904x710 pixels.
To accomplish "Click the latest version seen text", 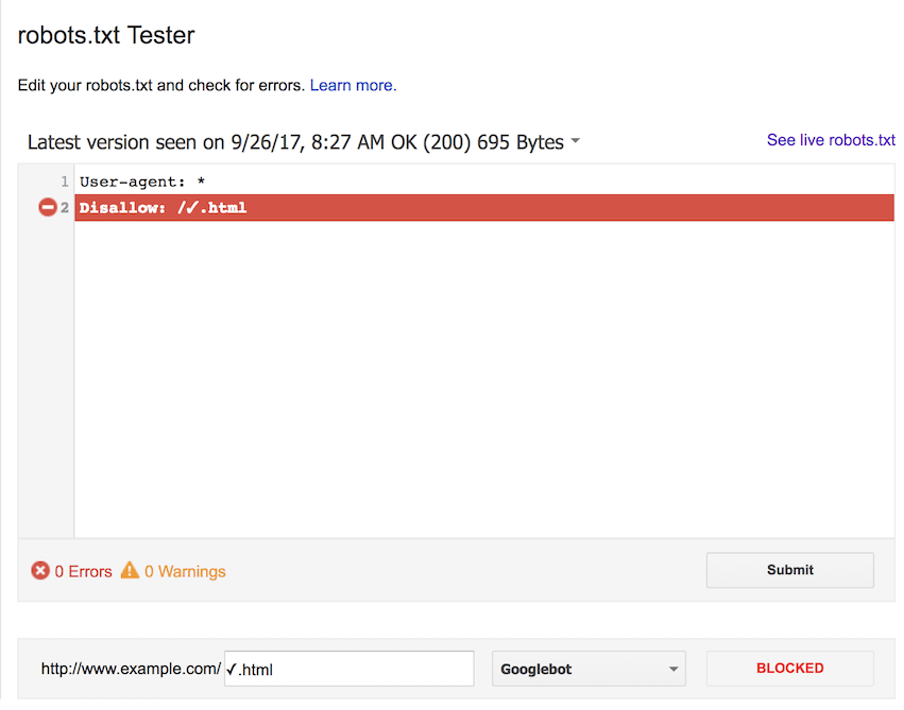I will point(295,142).
